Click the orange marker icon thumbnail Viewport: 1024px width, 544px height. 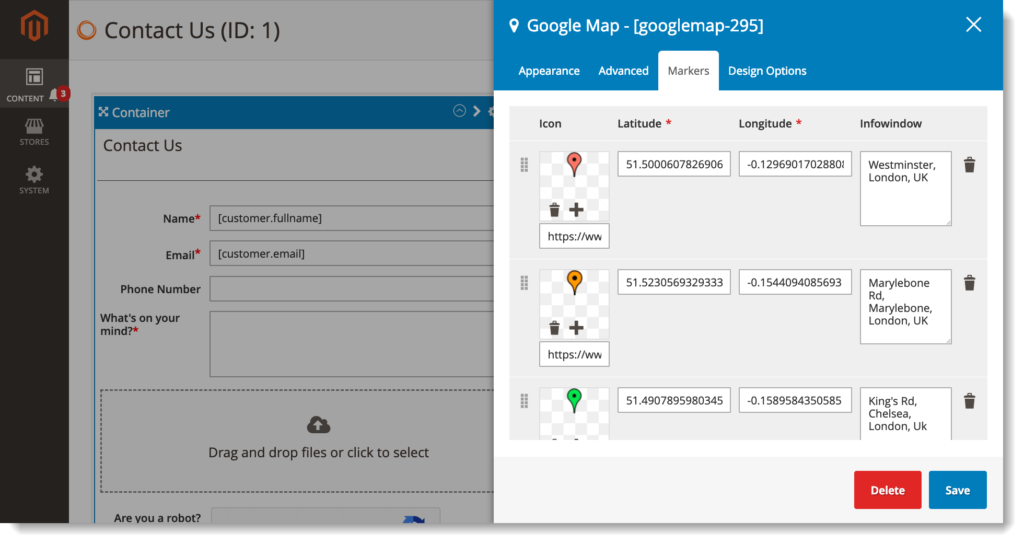tap(574, 282)
